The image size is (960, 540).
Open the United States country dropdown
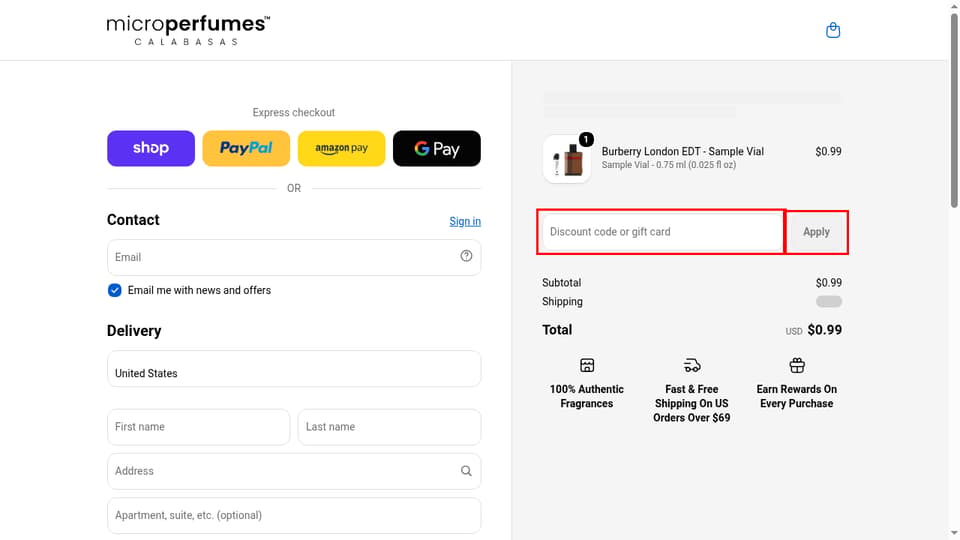click(294, 369)
